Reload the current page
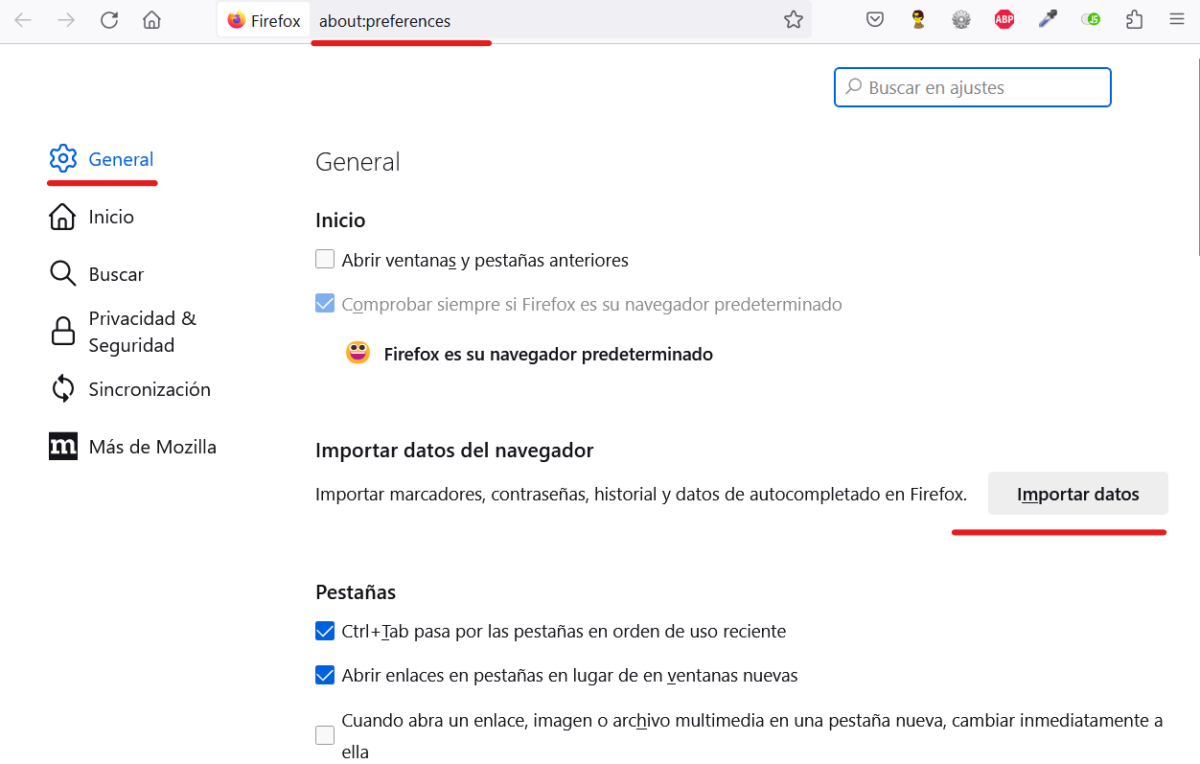This screenshot has width=1200, height=764. [109, 19]
